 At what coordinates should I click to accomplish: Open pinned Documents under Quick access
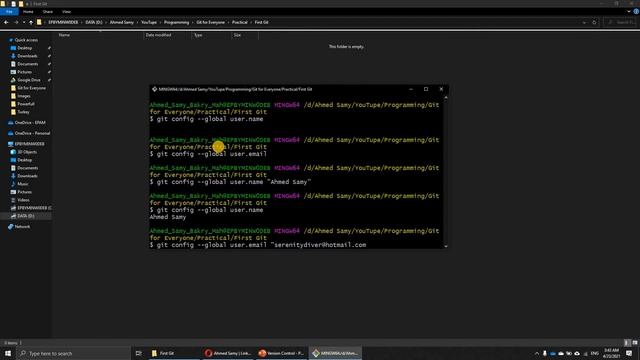point(27,64)
